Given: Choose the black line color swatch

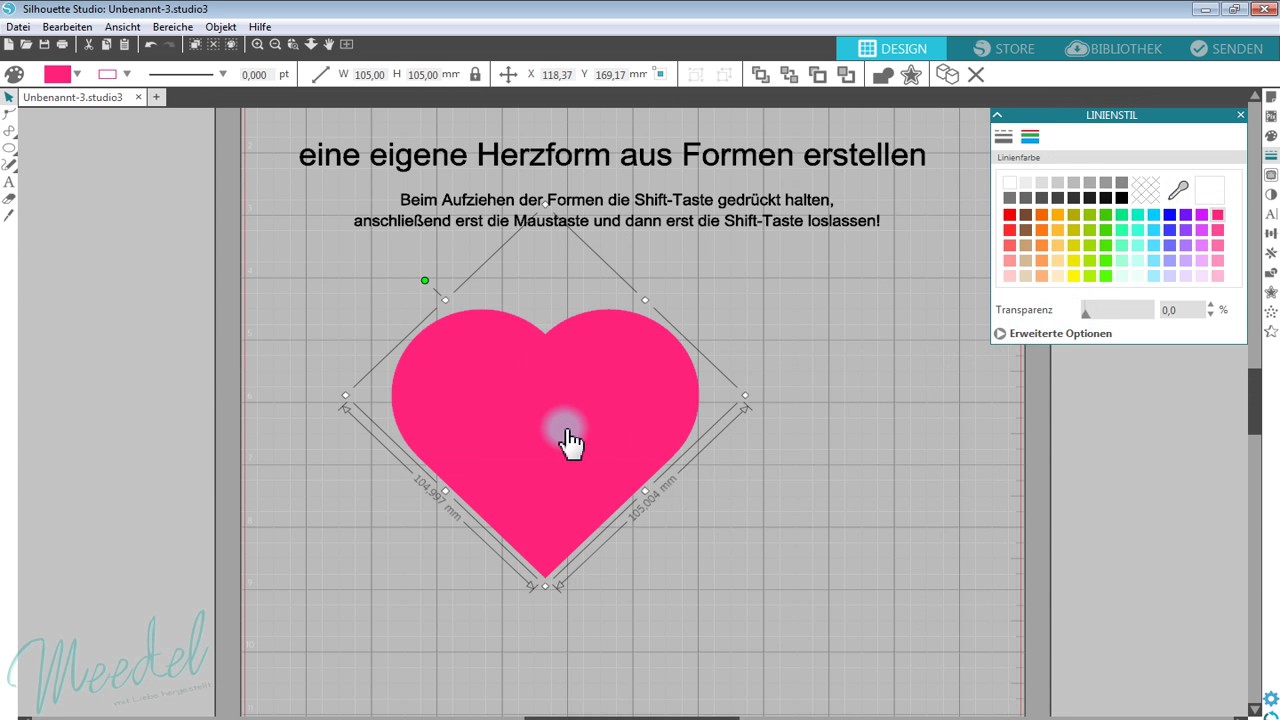Looking at the screenshot, I should point(1121,198).
